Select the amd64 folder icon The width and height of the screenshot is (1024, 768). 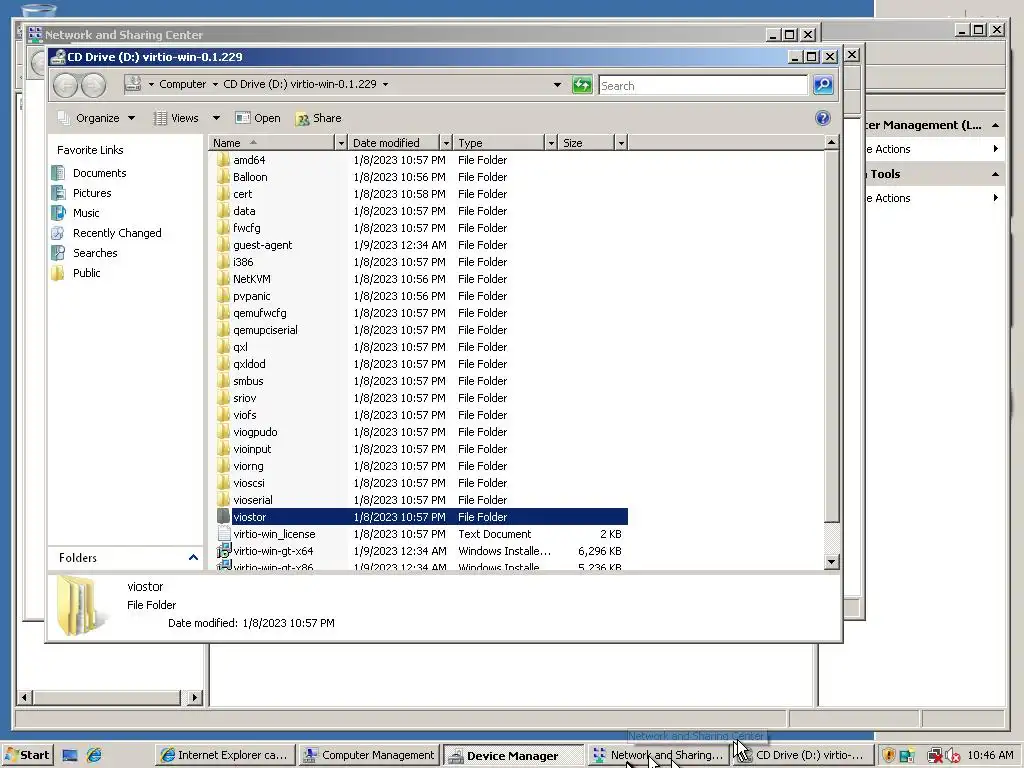pyautogui.click(x=223, y=160)
